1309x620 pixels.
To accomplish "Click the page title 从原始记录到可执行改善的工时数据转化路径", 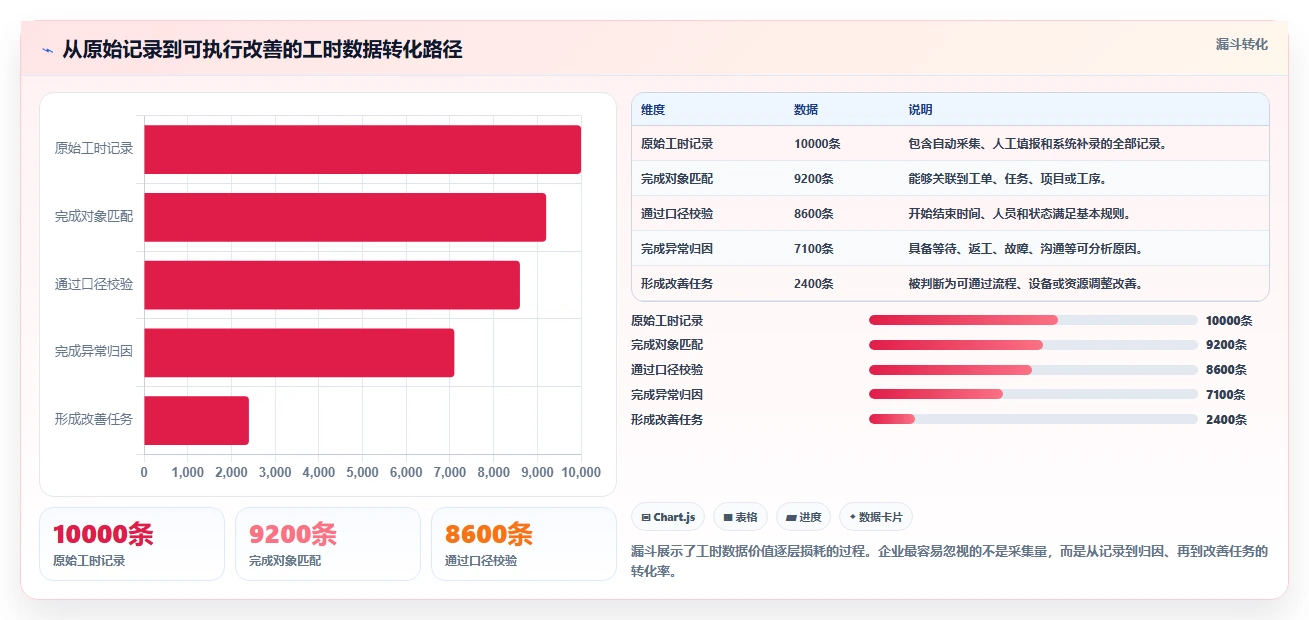I will pyautogui.click(x=262, y=50).
